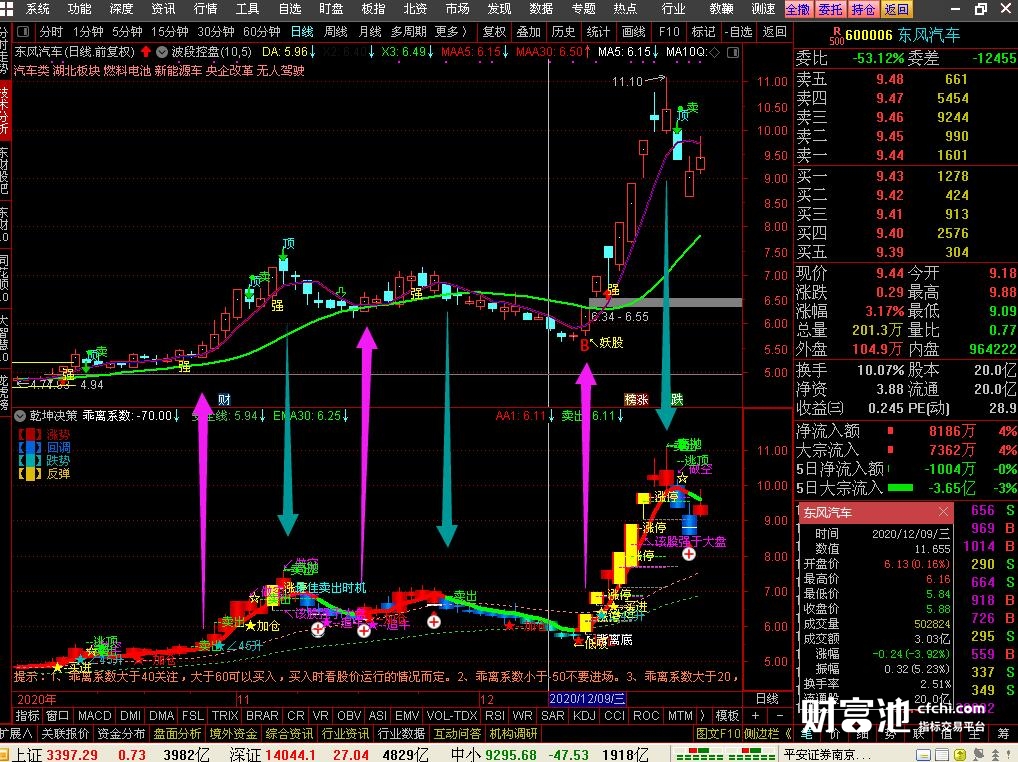1018x762 pixels.
Task: Click F10 in the chart toolbar
Action: pos(669,32)
